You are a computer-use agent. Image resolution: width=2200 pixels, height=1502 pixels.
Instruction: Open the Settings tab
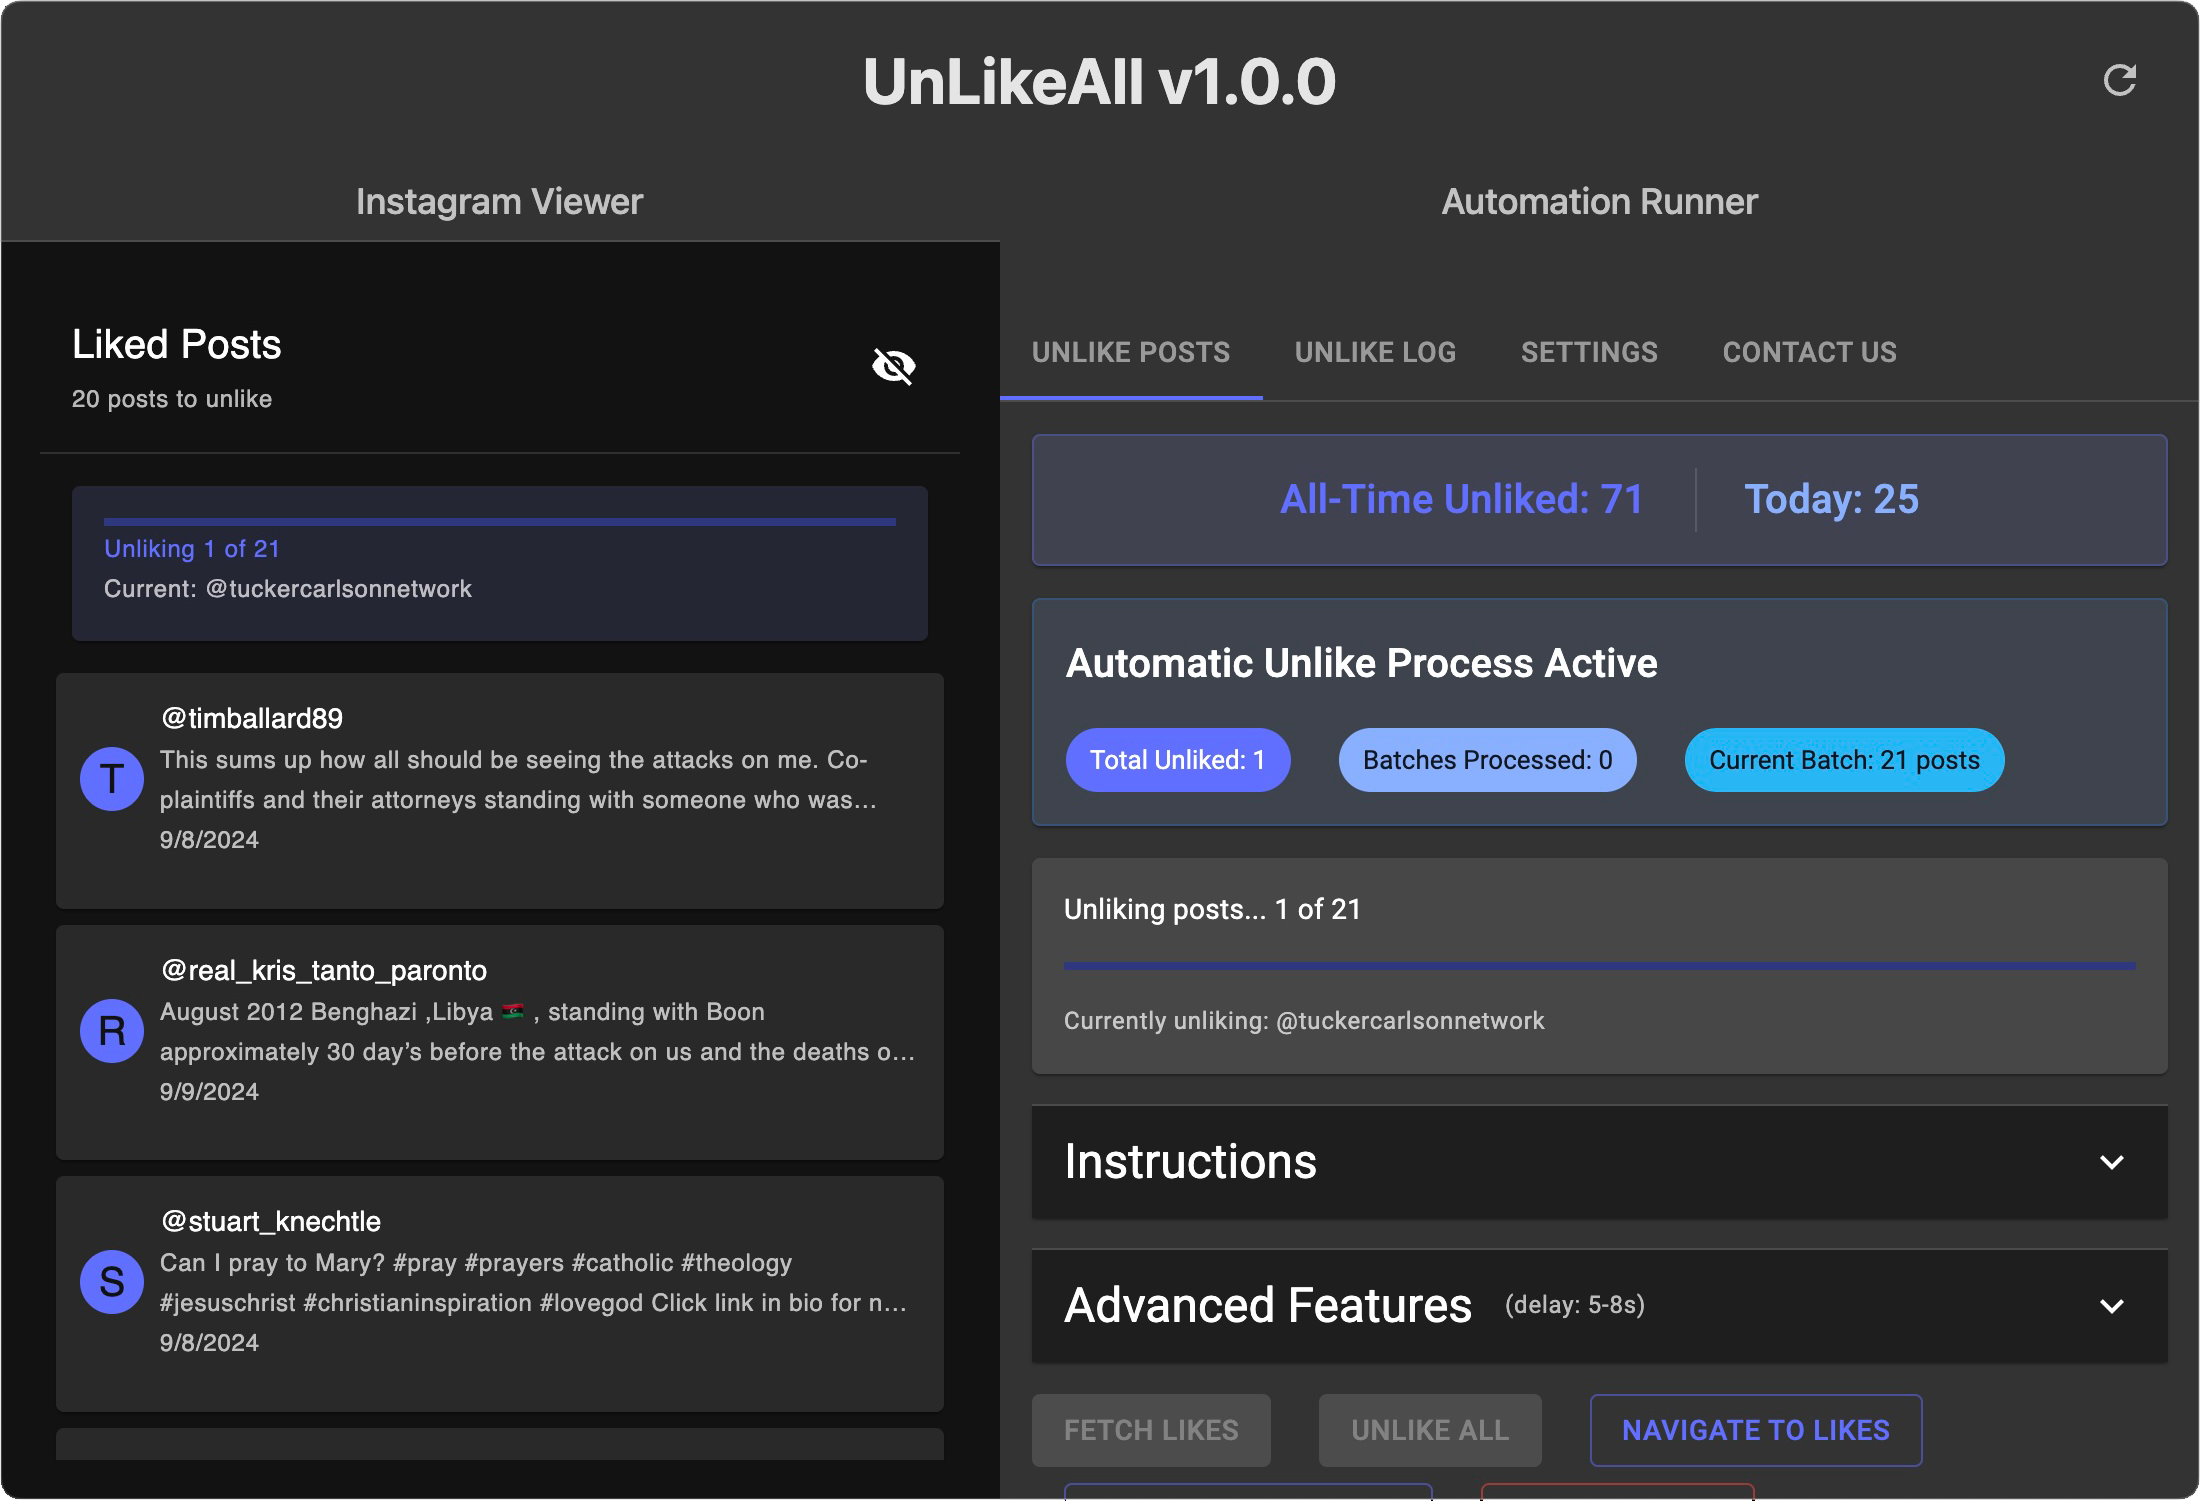[1589, 352]
